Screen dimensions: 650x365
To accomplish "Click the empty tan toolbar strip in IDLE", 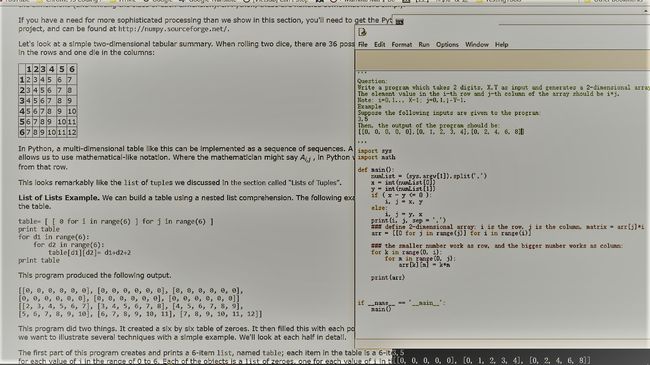I will click(502, 61).
